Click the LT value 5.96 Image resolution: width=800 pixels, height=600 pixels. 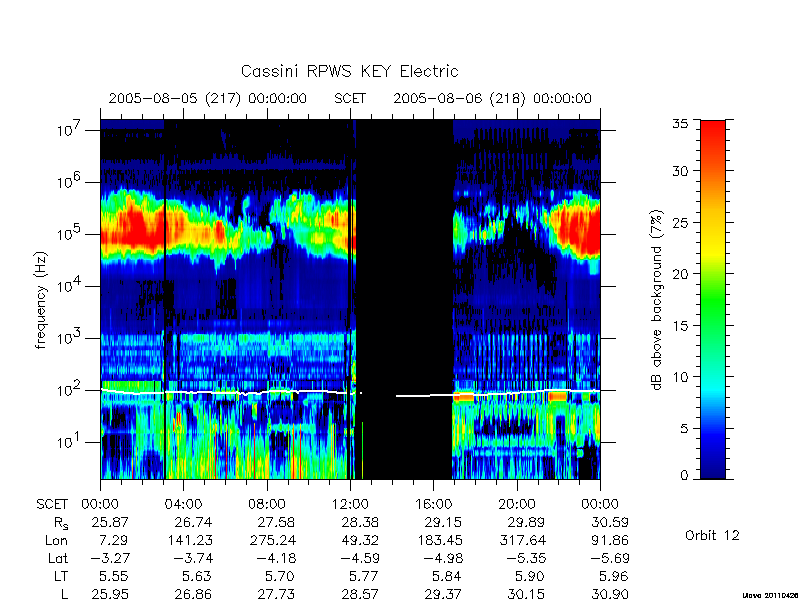pos(613,576)
